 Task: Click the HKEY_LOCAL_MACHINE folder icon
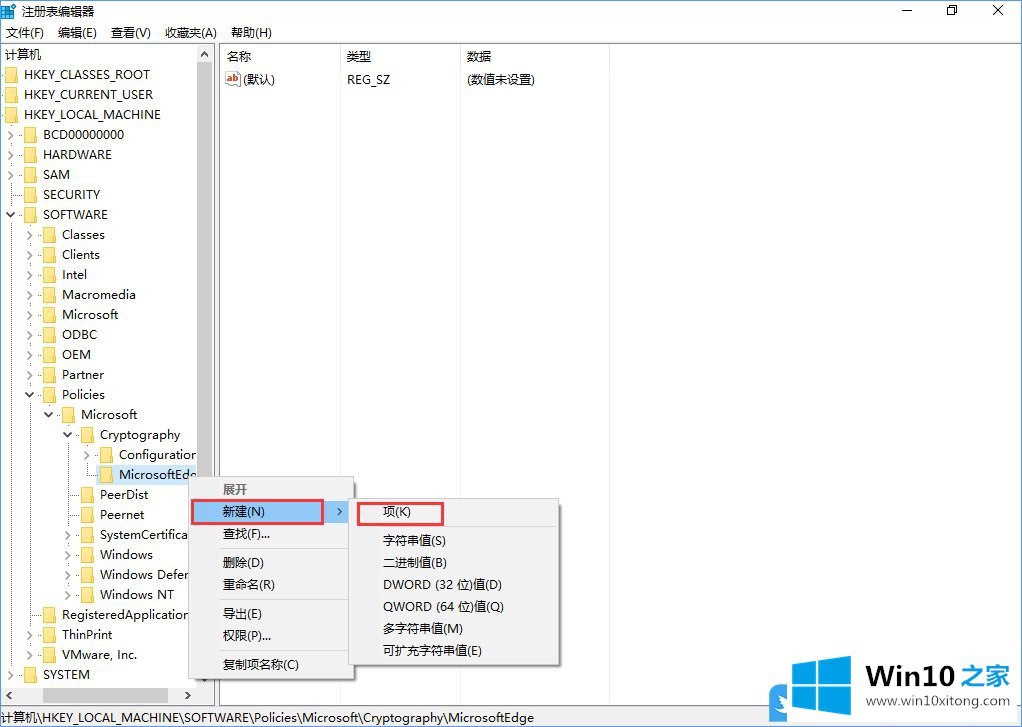click(x=11, y=115)
